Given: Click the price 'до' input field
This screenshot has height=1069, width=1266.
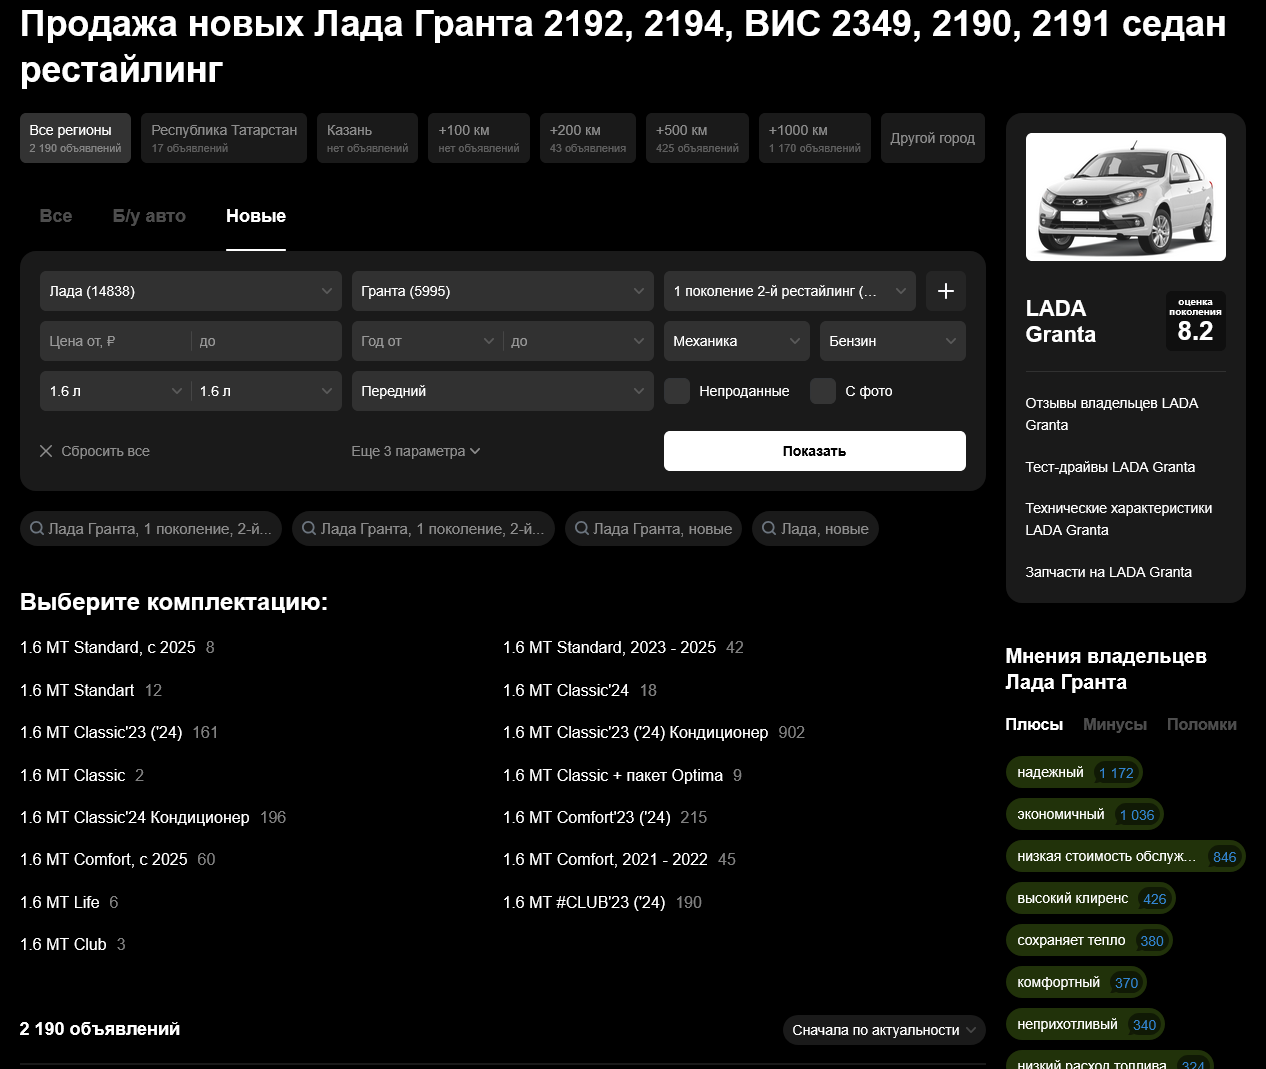Looking at the screenshot, I should (x=267, y=341).
